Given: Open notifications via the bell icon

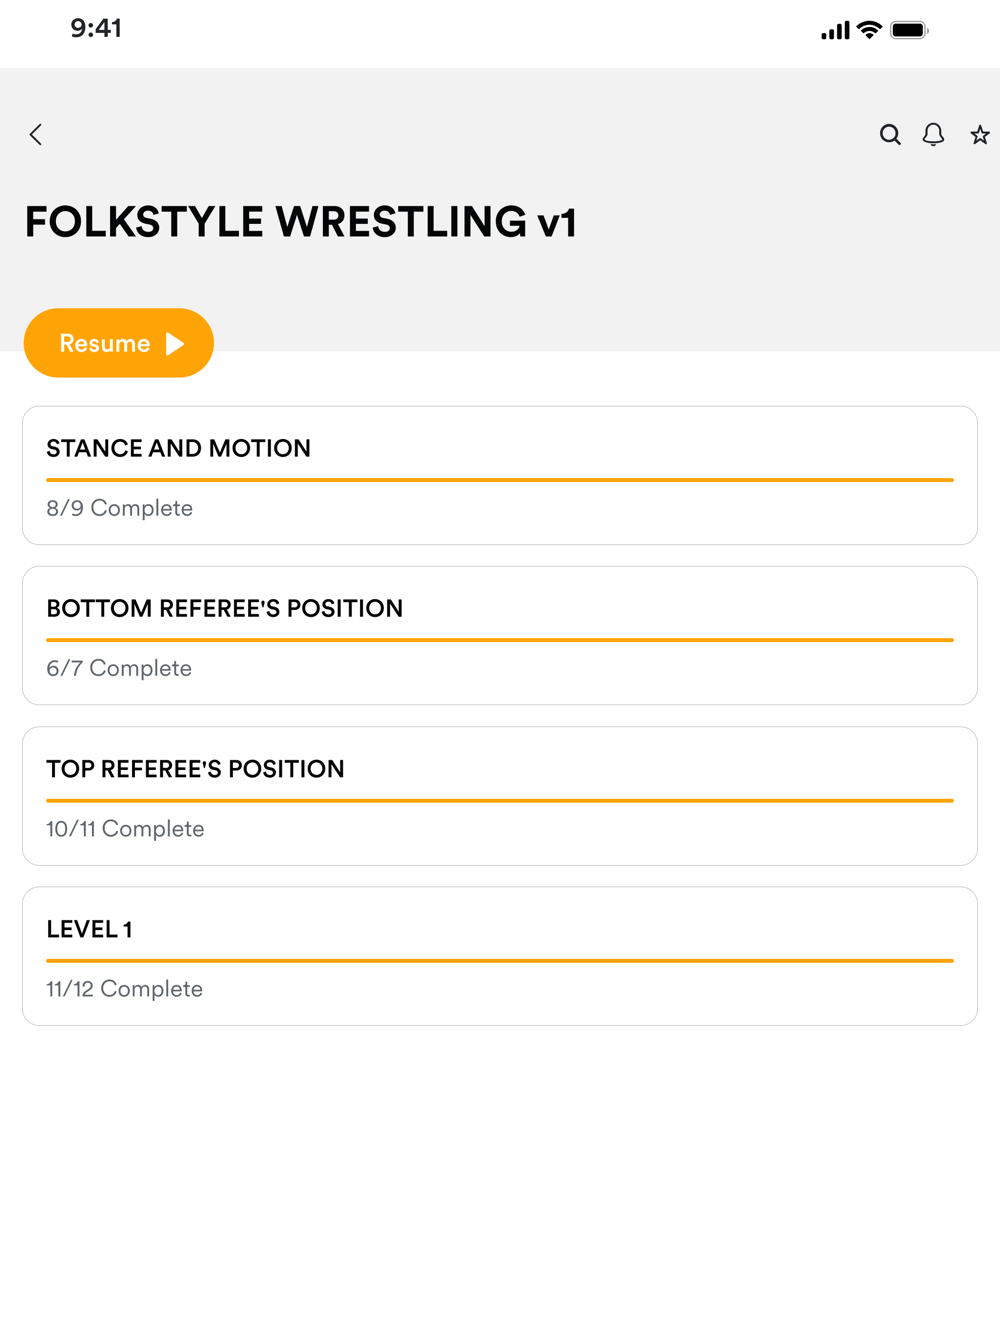Looking at the screenshot, I should (x=933, y=135).
